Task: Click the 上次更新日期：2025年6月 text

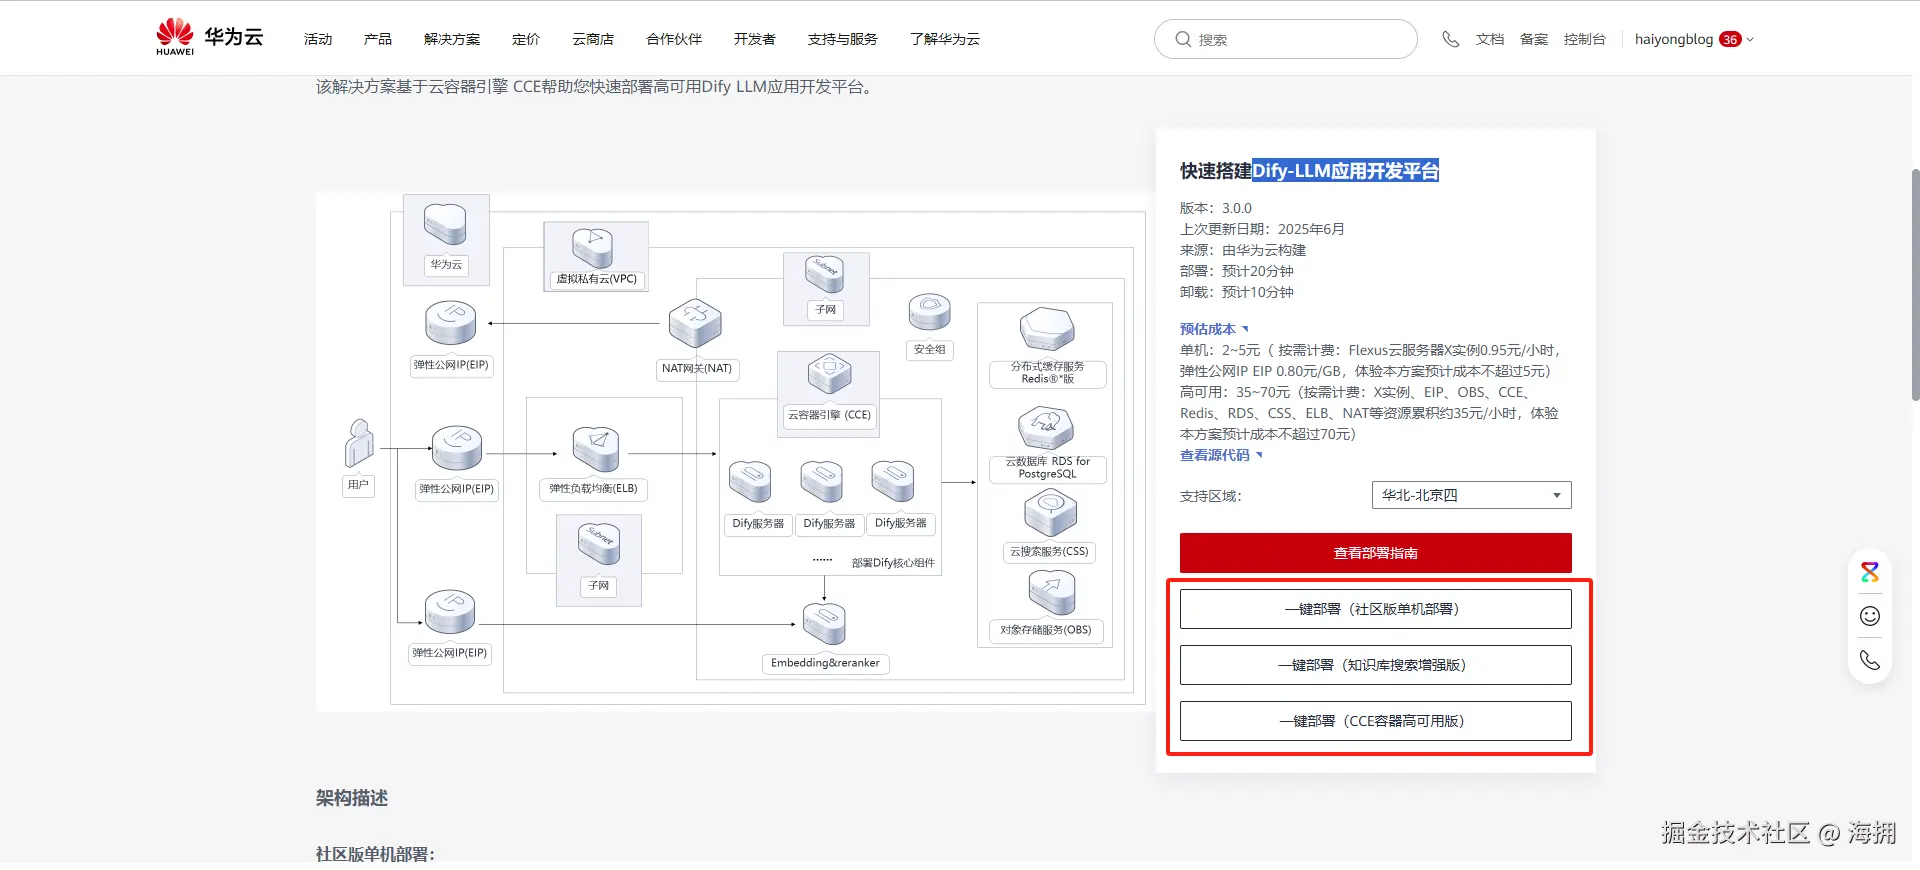Action: [x=1262, y=229]
